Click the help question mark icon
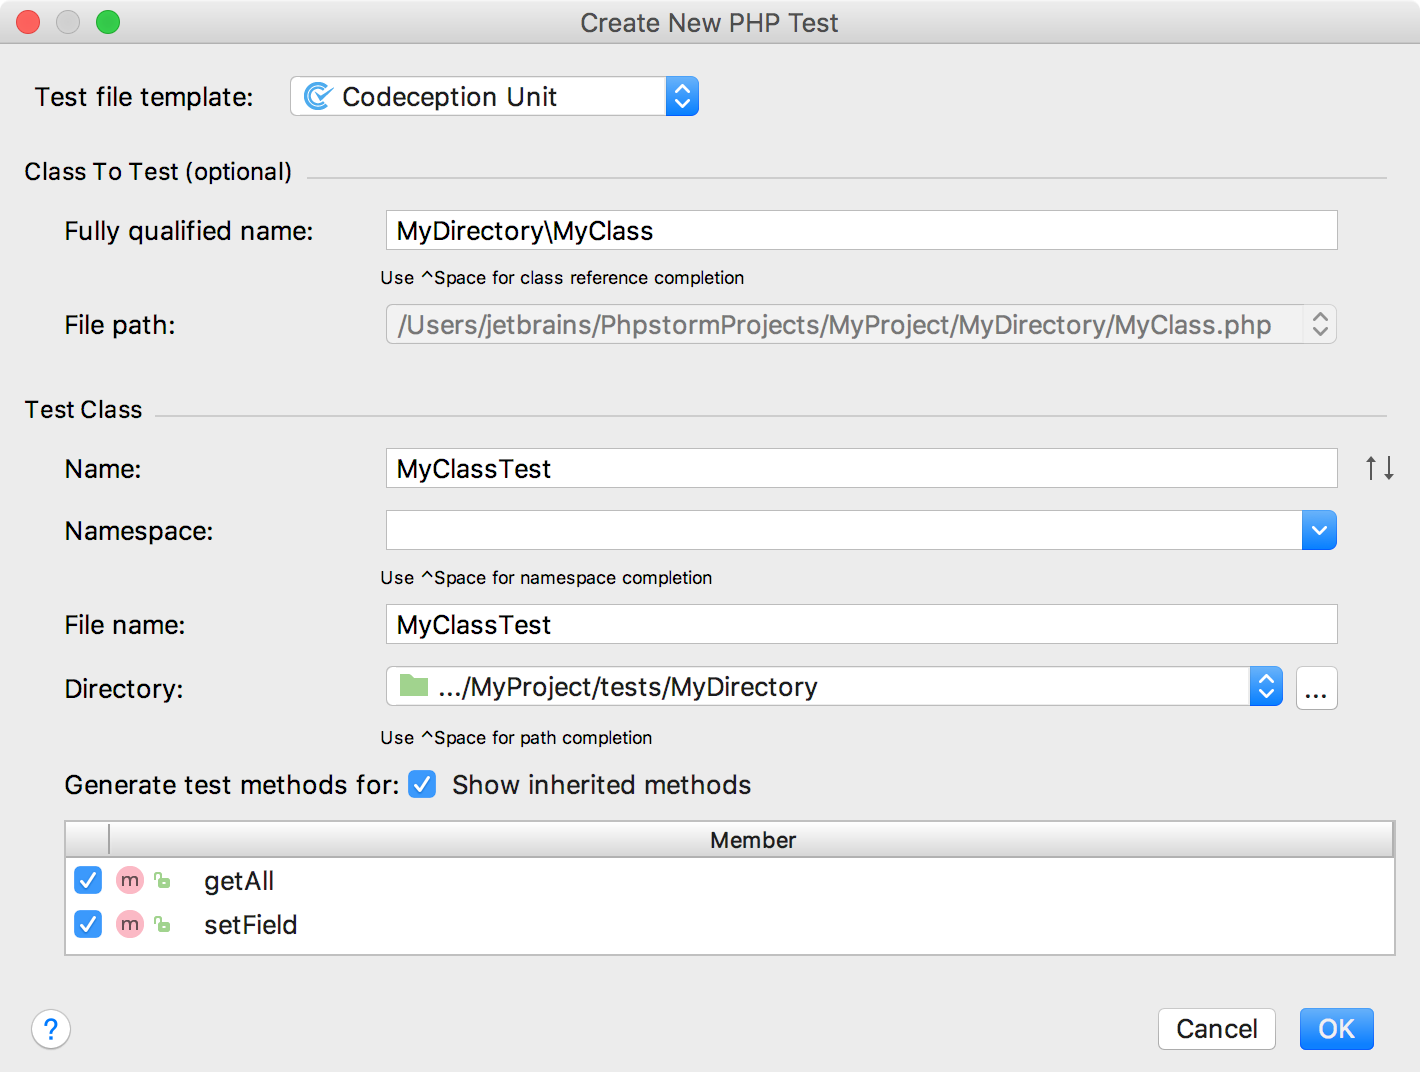Viewport: 1420px width, 1072px height. point(51,1028)
